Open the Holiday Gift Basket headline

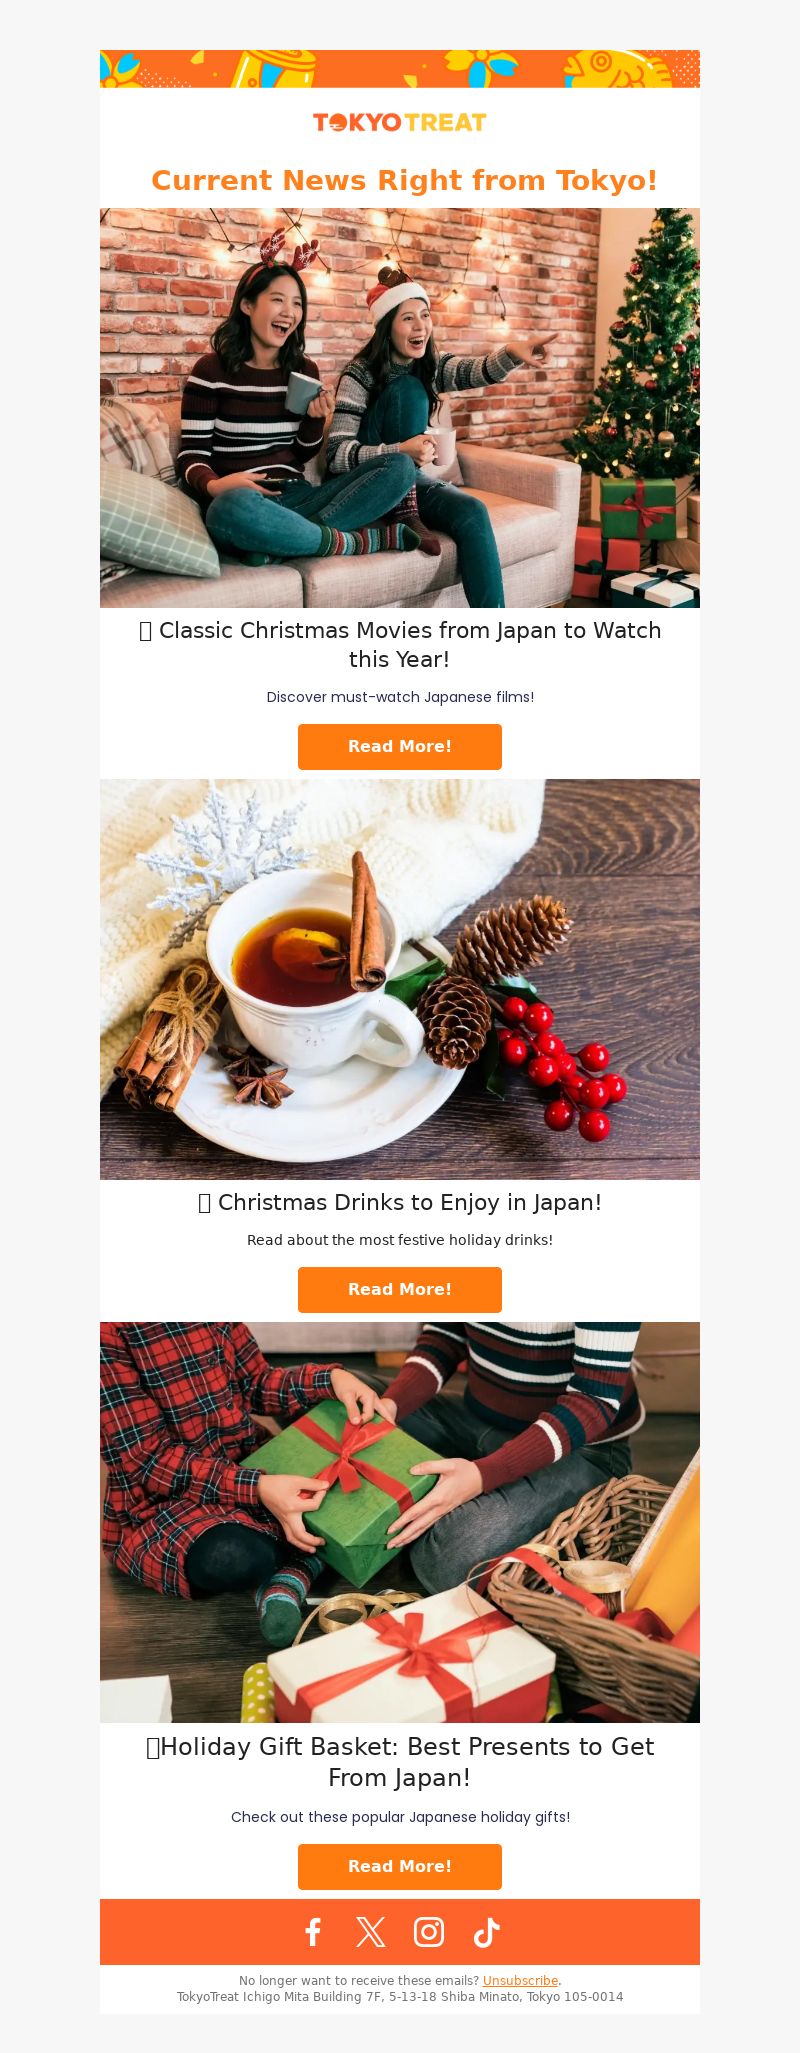pyautogui.click(x=400, y=1762)
